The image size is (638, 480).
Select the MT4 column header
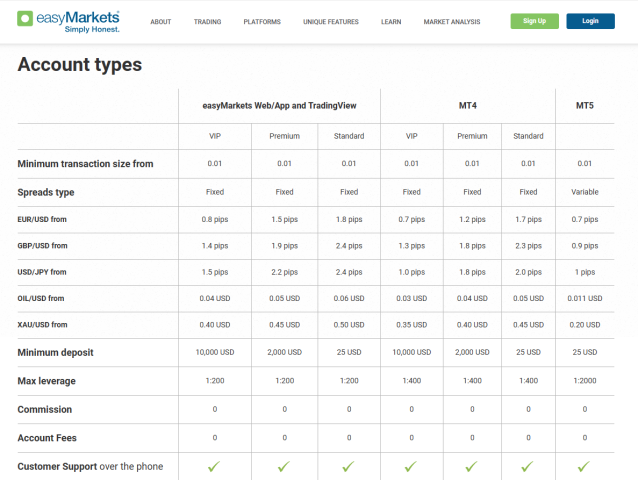coord(468,106)
